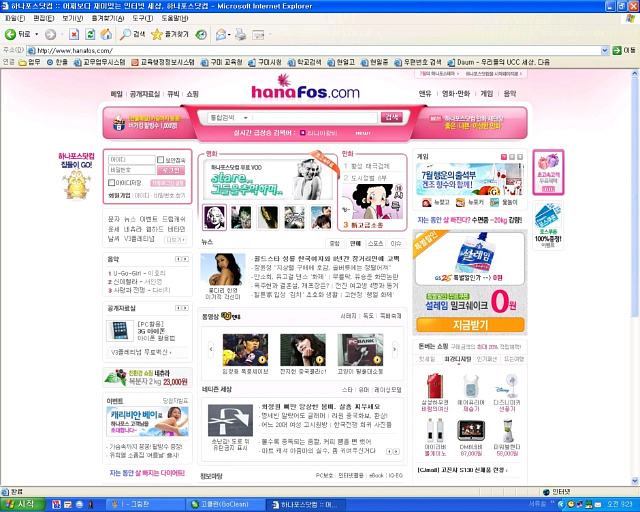The width and height of the screenshot is (640, 512).
Task: Click song U-Go-Girl in music chart
Action: click(x=137, y=273)
